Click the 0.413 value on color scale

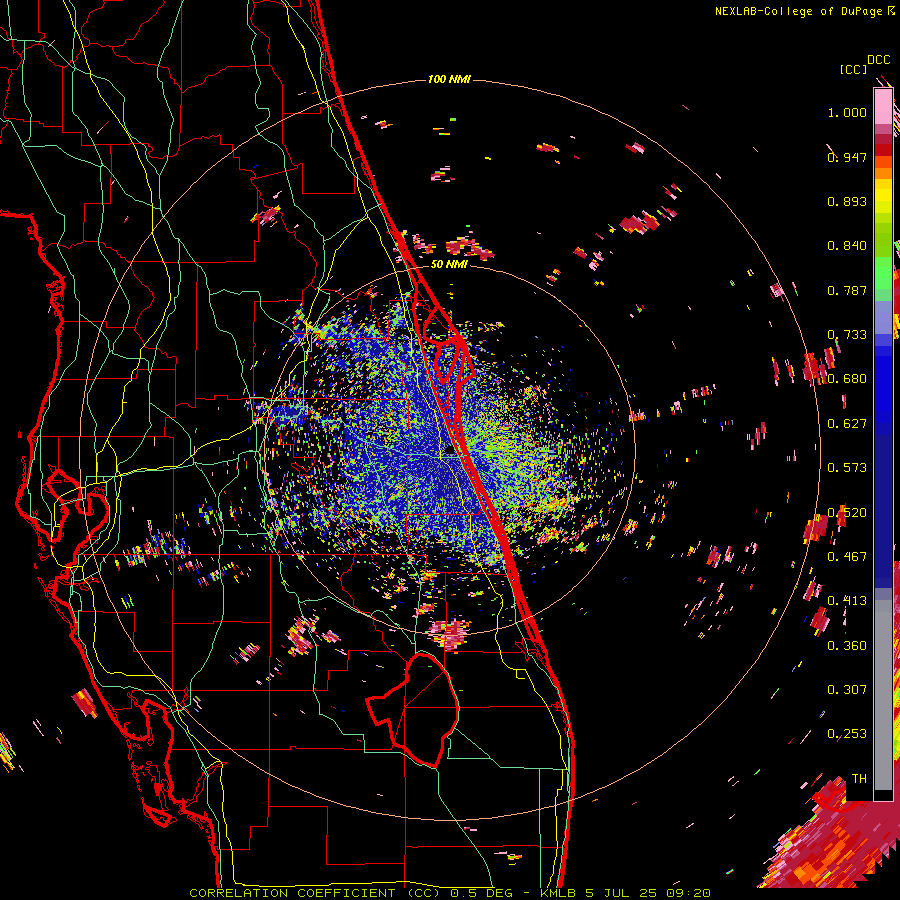click(x=847, y=601)
